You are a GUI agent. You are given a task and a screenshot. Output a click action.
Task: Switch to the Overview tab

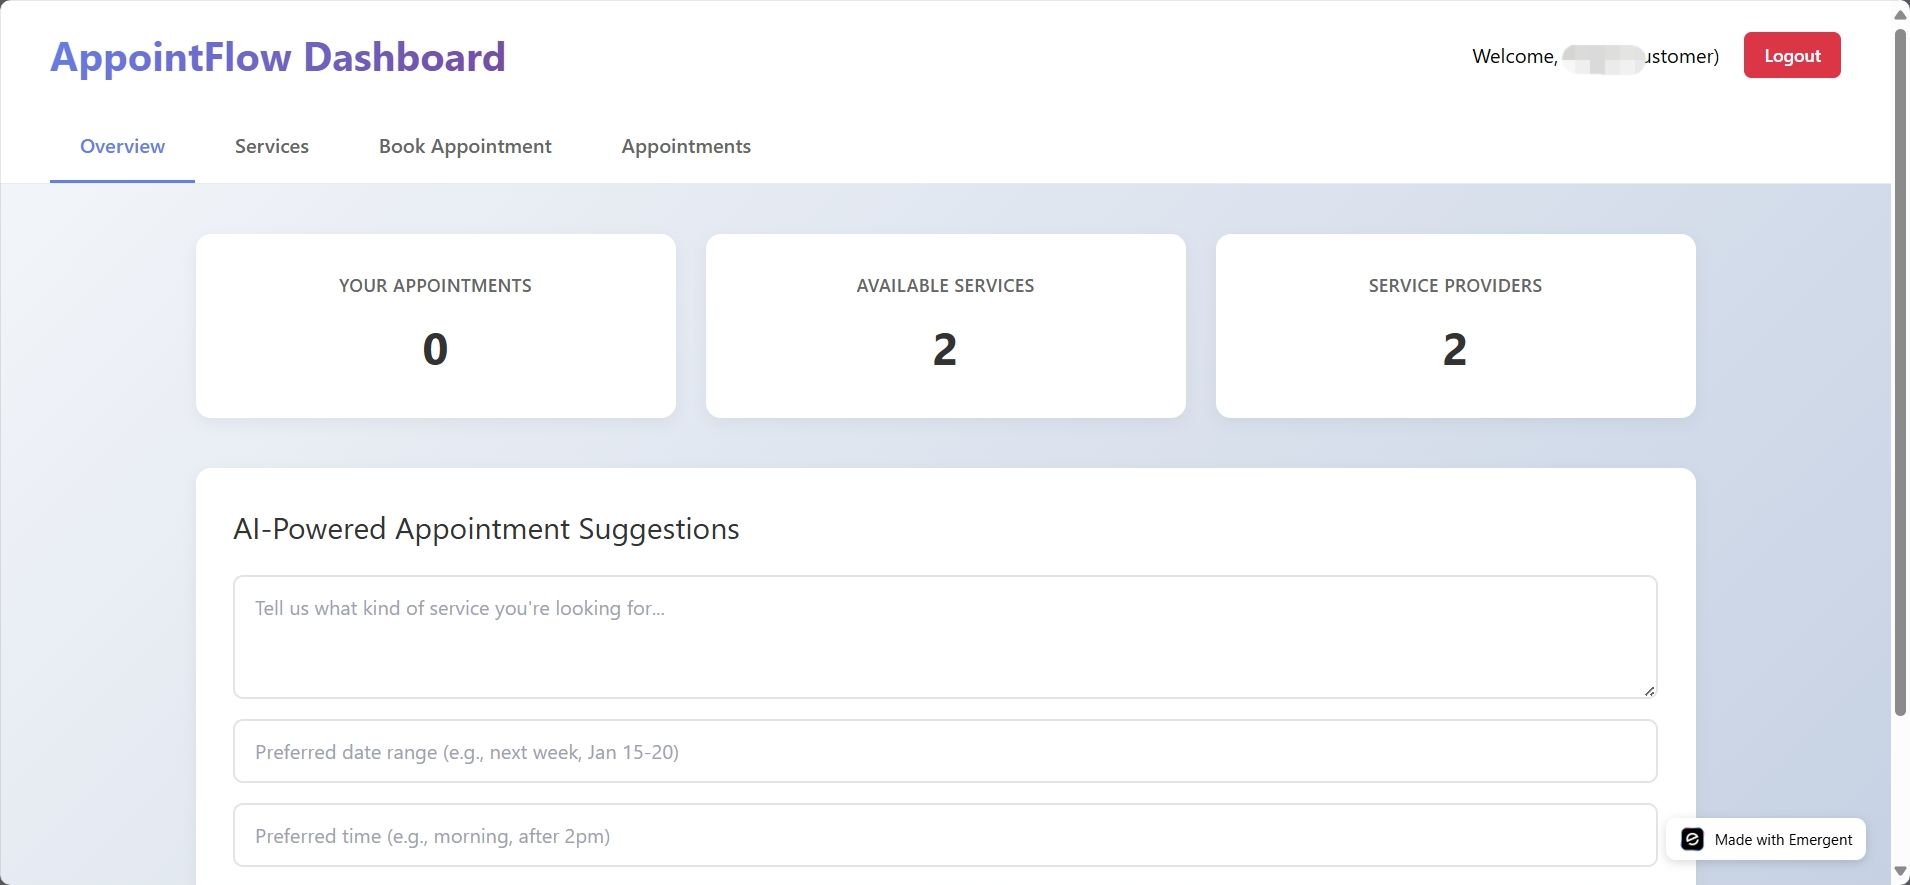[122, 147]
